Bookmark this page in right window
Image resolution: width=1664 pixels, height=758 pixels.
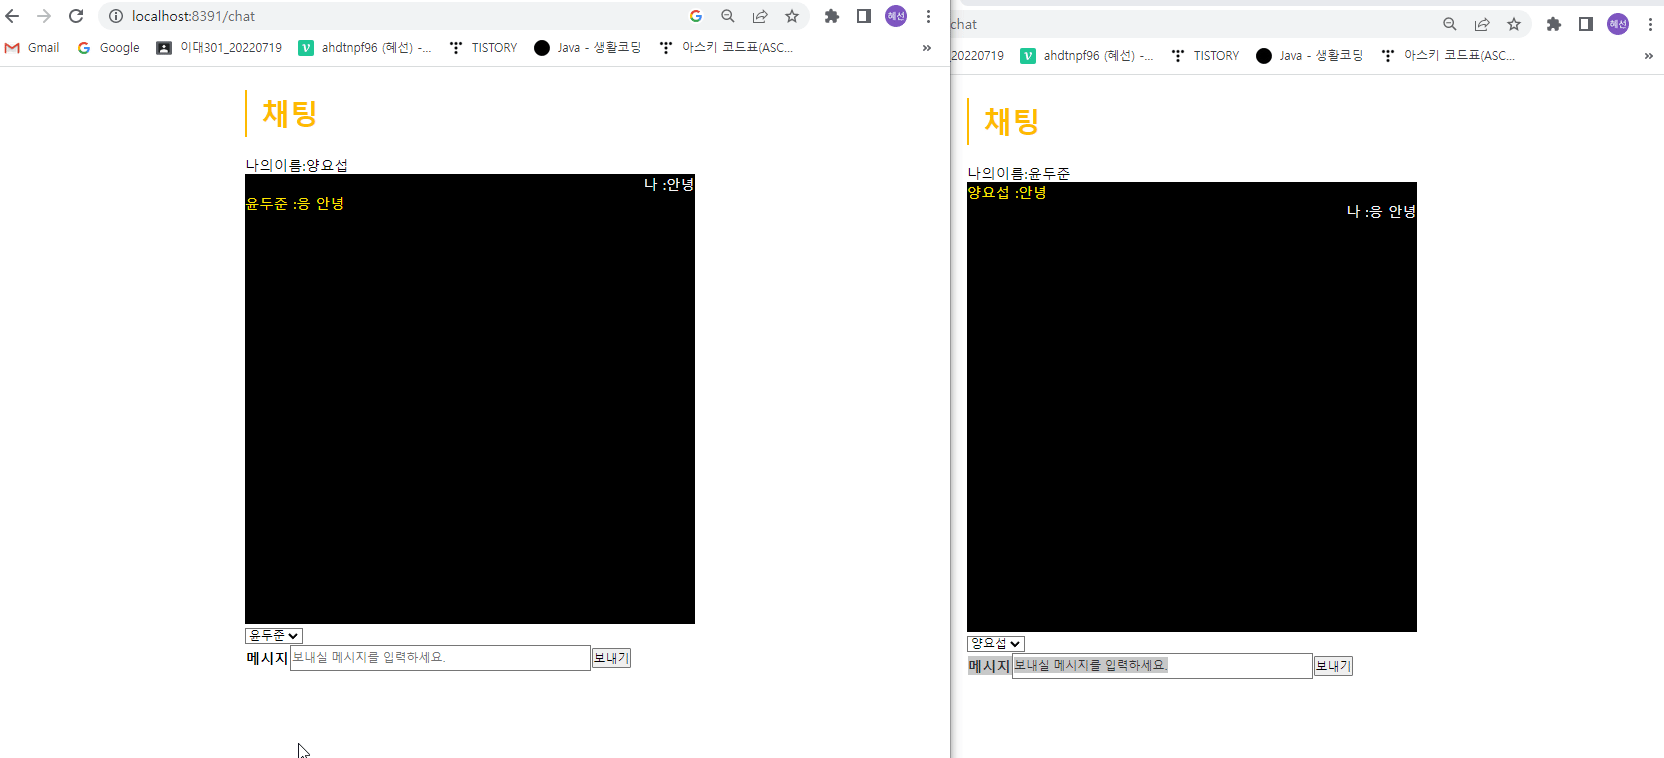pos(1514,24)
